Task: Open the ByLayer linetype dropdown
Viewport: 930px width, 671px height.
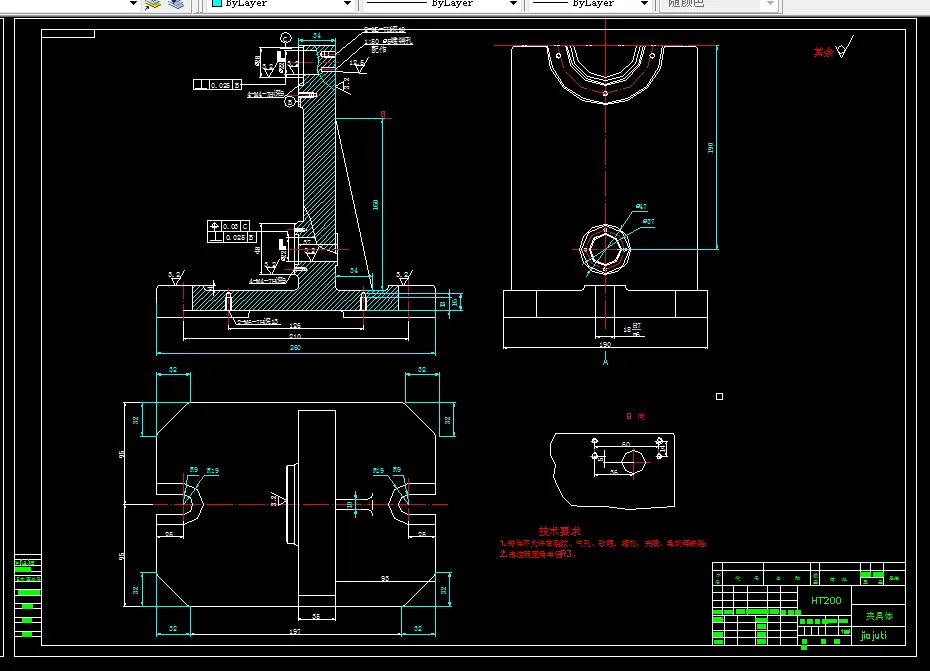Action: coord(513,4)
